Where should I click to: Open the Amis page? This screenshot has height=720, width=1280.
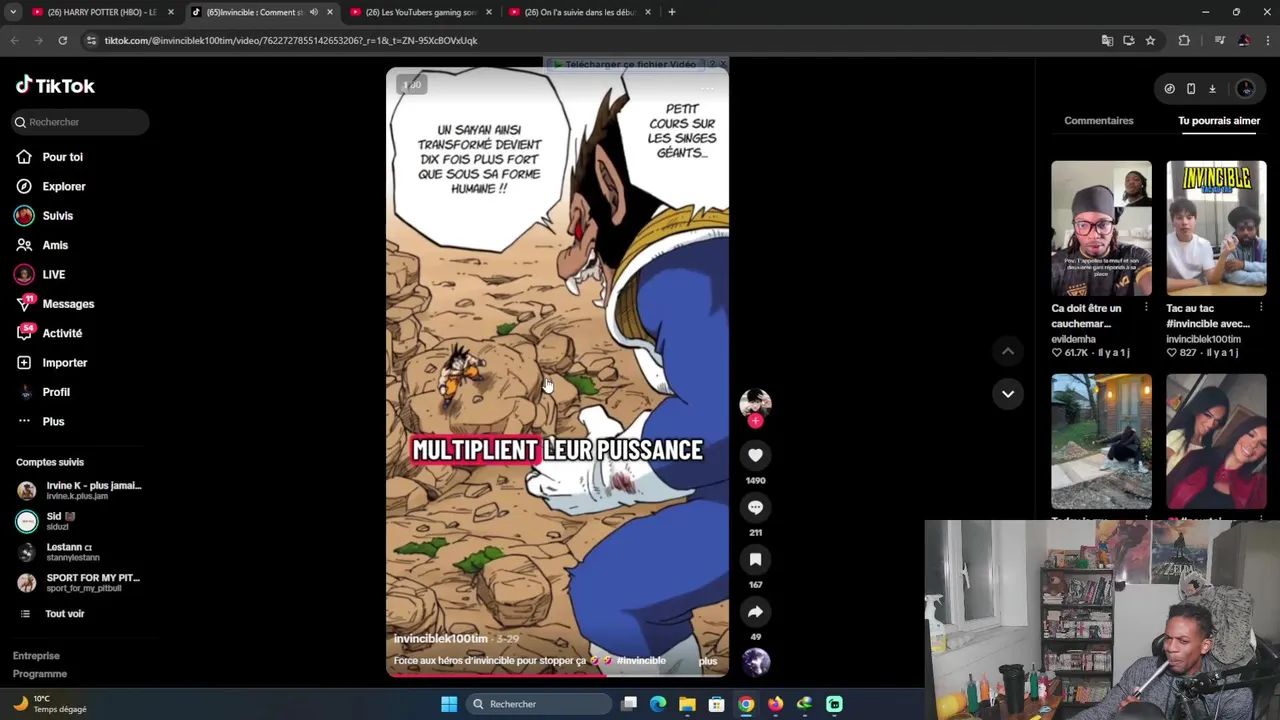click(x=55, y=245)
